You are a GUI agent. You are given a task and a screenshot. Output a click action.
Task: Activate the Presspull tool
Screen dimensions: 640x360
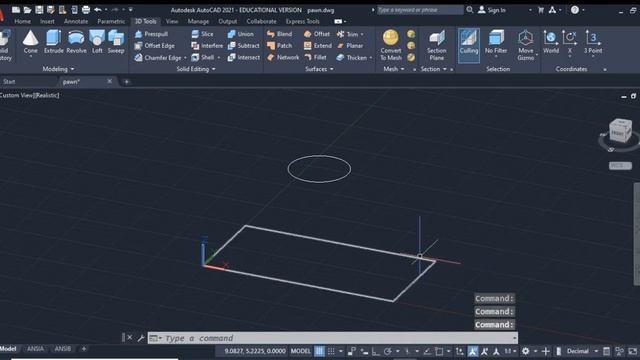click(x=151, y=34)
